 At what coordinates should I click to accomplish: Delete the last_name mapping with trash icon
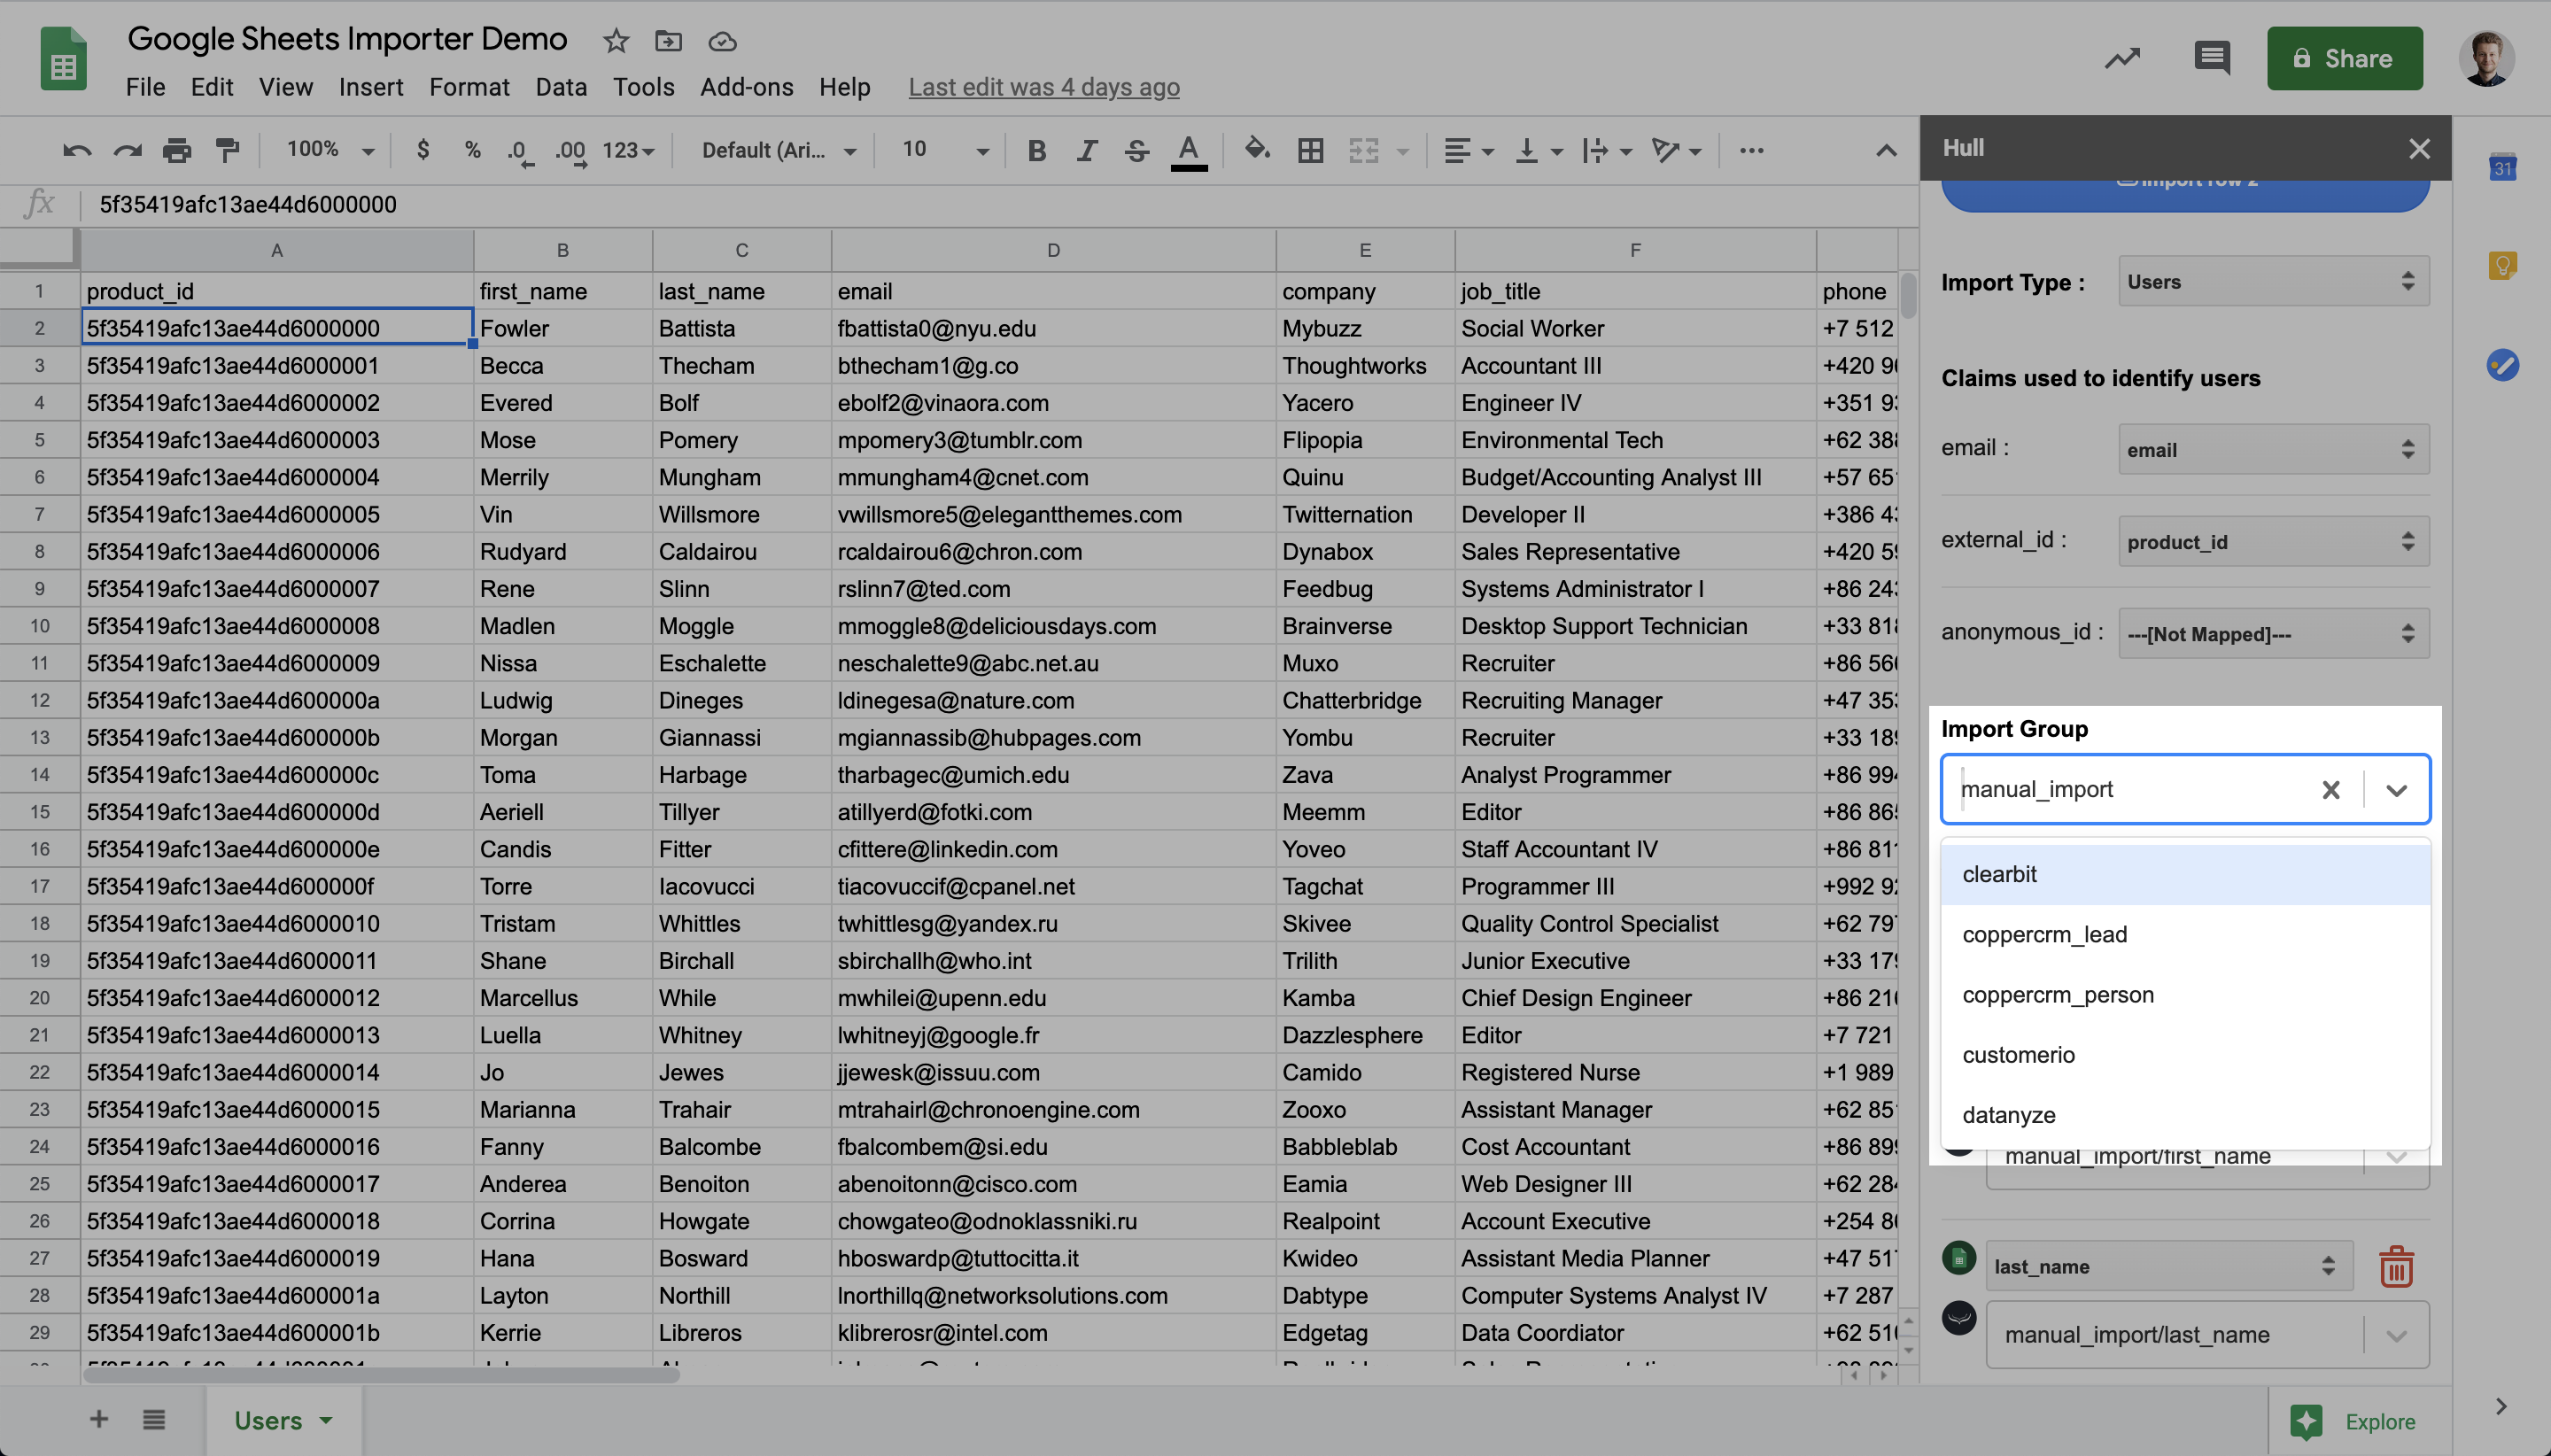tap(2396, 1266)
